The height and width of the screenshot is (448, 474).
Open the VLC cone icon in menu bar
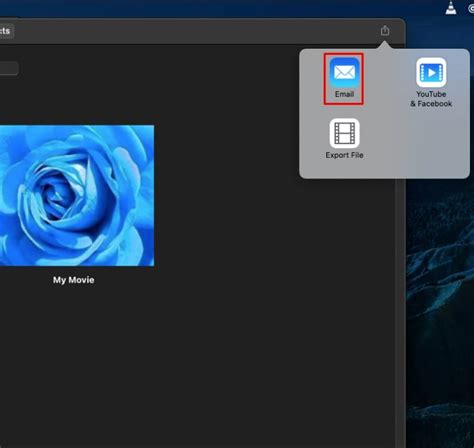[451, 8]
